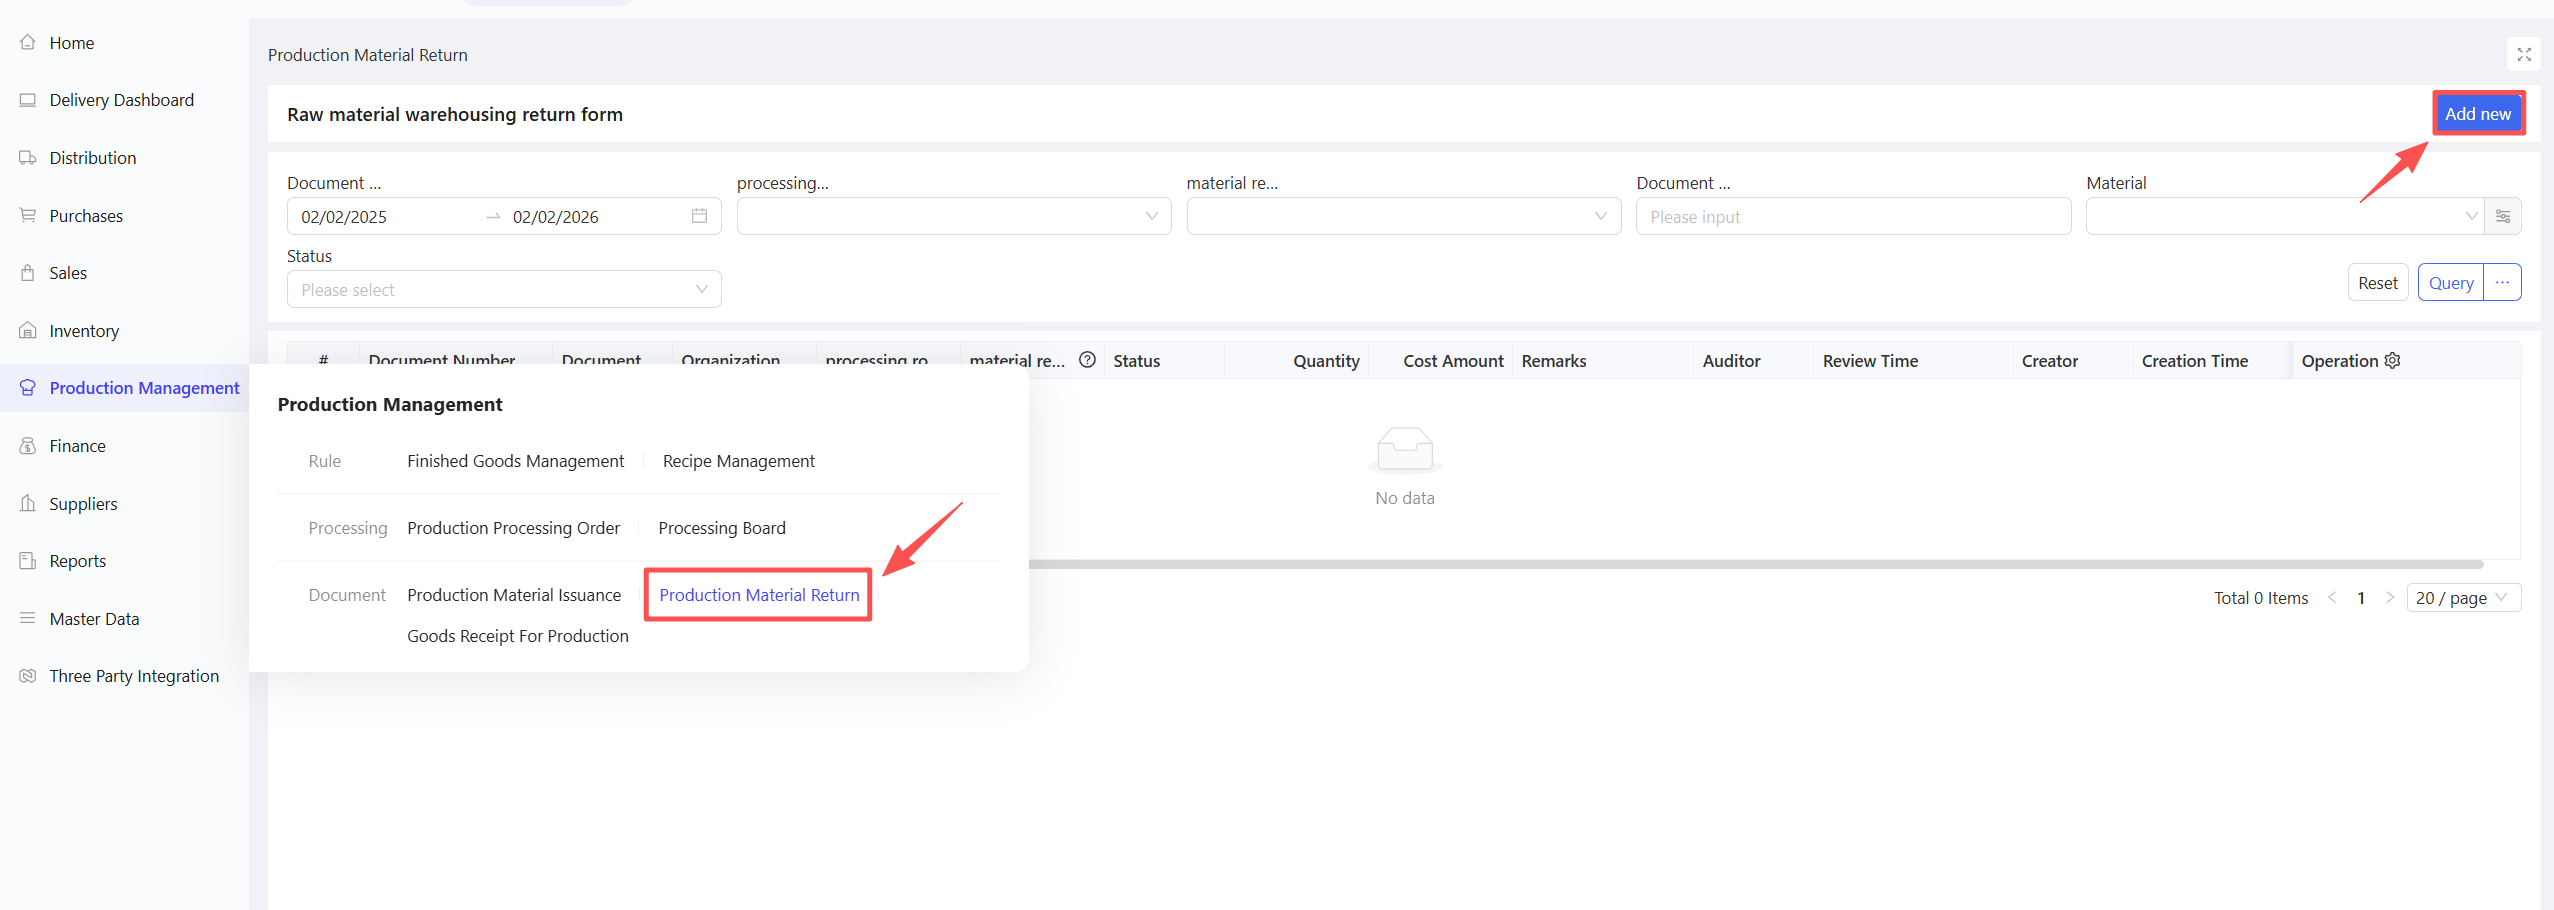Click the Operation column settings gear
Image resolution: width=2554 pixels, height=910 pixels.
2393,361
